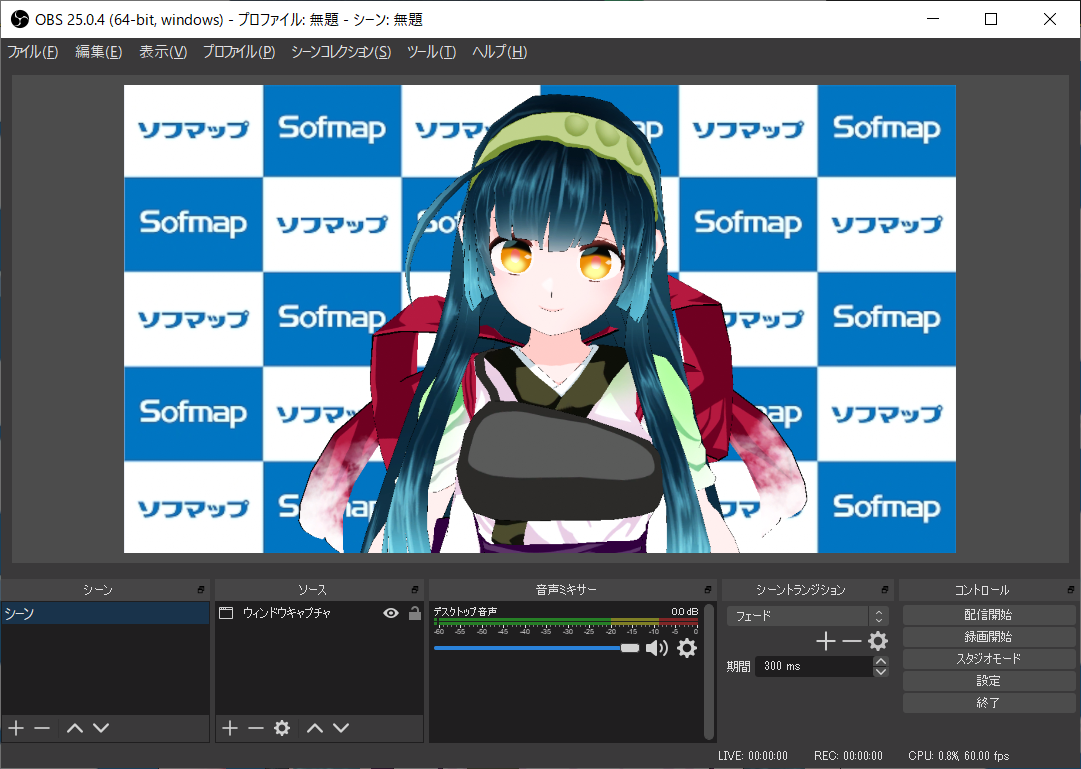Mute Desktop Audio with the speaker icon

[656, 648]
